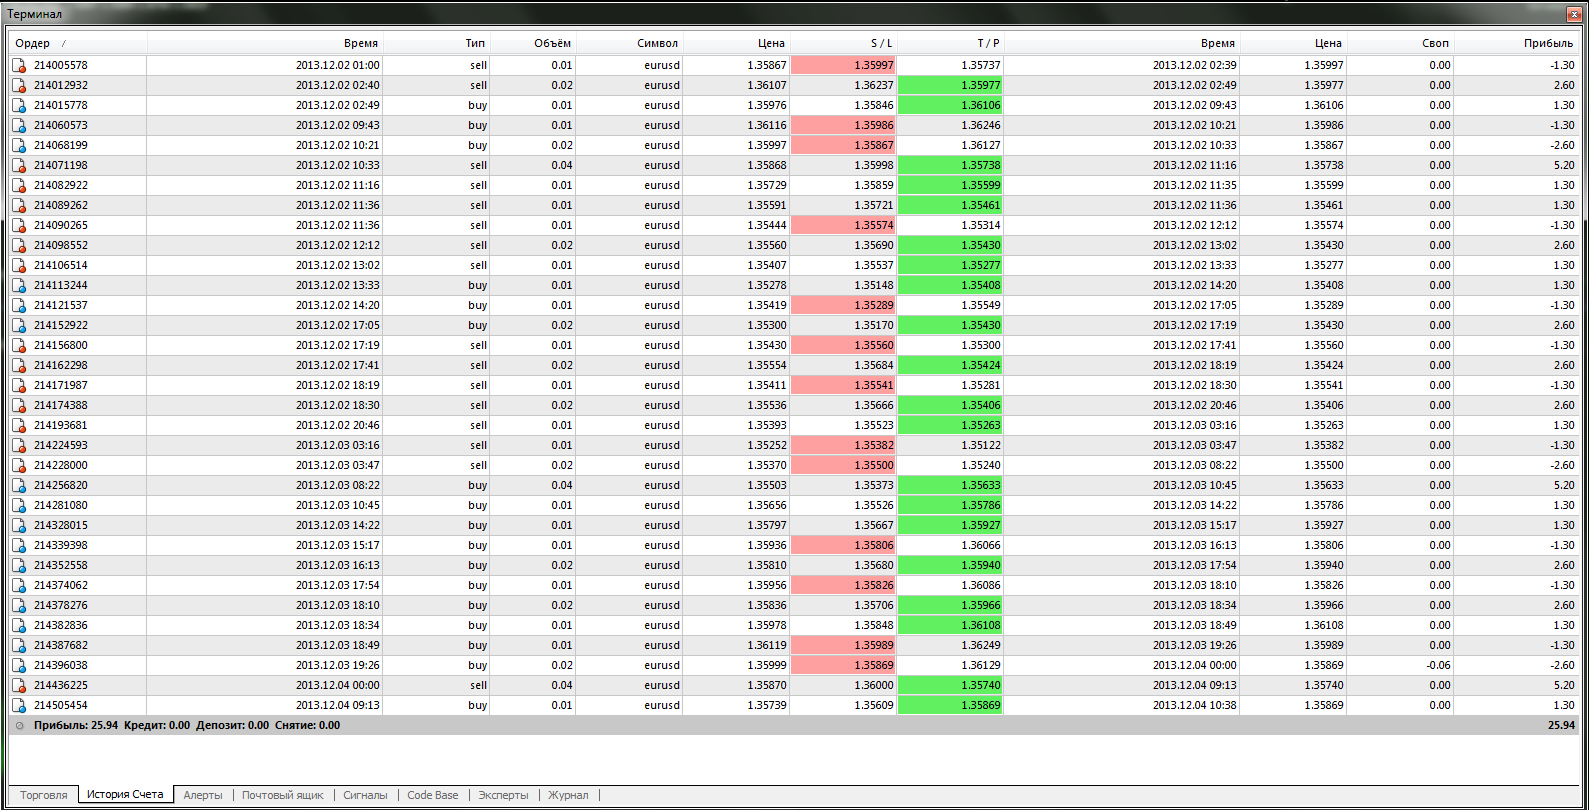
Task: Sort by the T / P column header
Action: tap(951, 43)
